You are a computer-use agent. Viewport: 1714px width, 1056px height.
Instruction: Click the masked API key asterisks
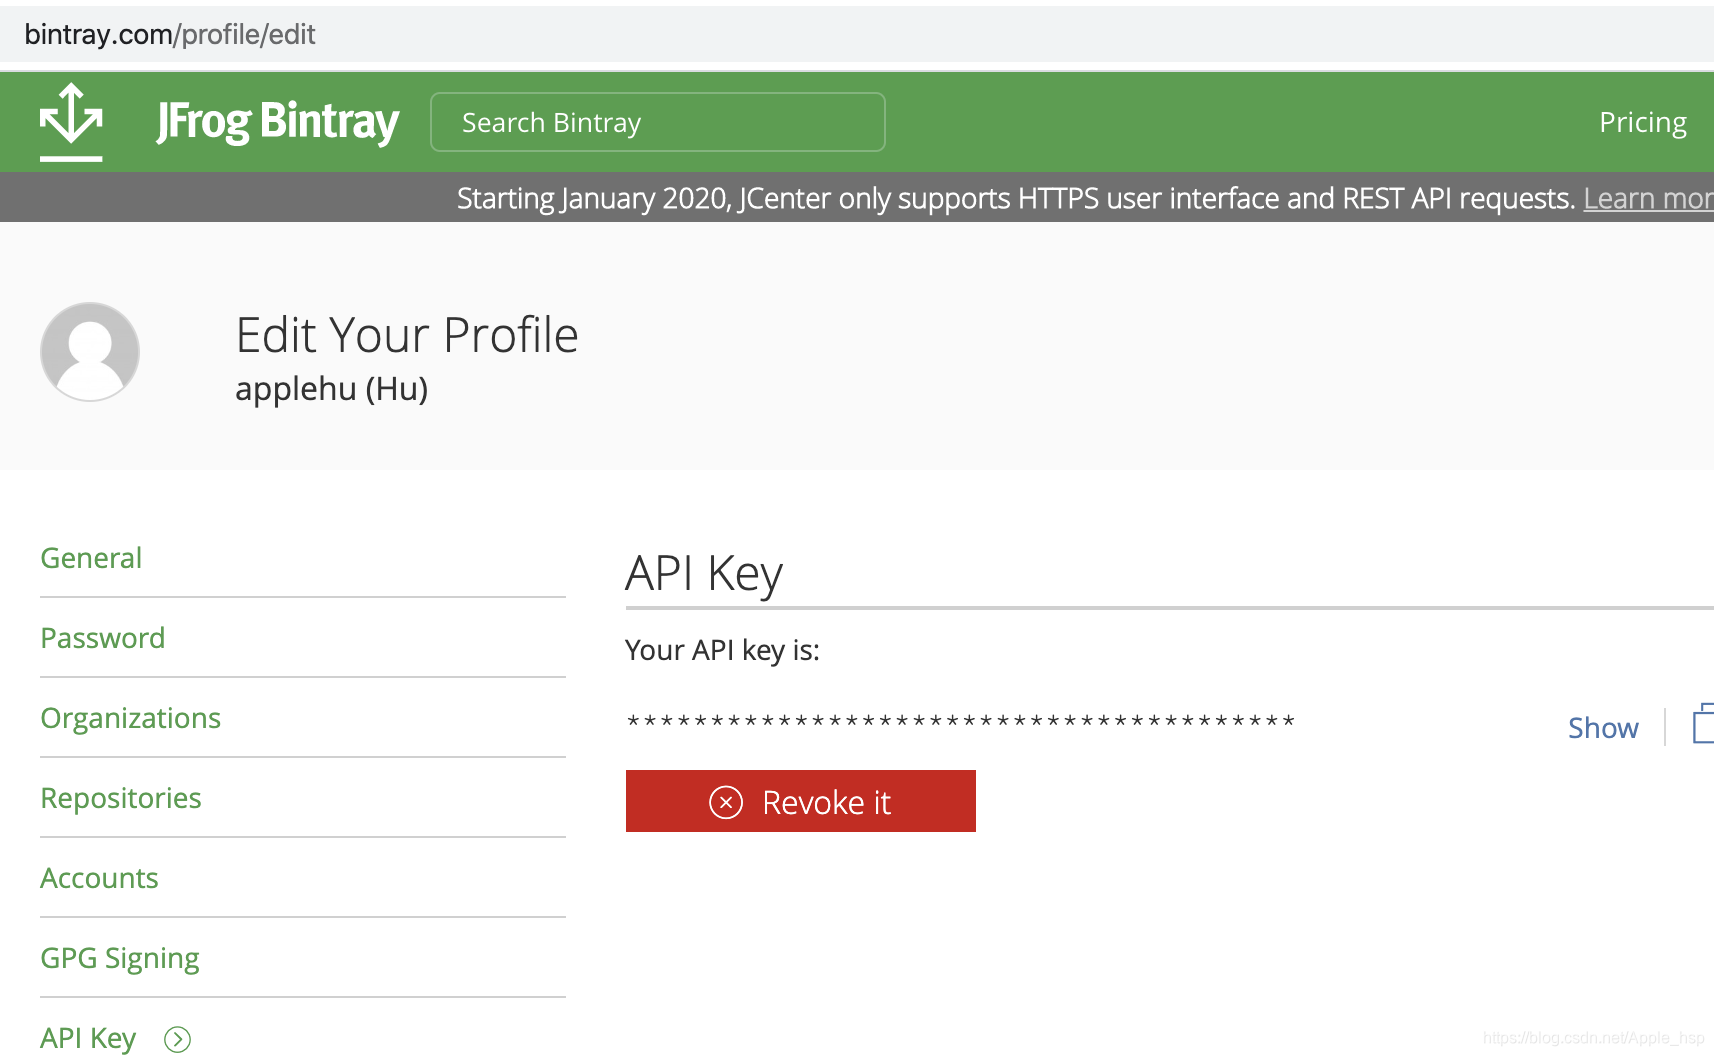click(x=961, y=721)
